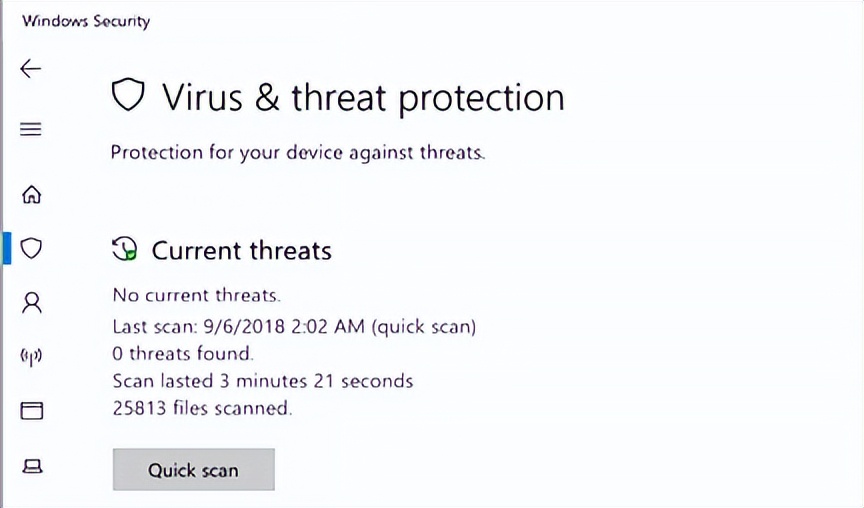Image resolution: width=864 pixels, height=508 pixels.
Task: Click the Last scan date line
Action: pyautogui.click(x=294, y=326)
